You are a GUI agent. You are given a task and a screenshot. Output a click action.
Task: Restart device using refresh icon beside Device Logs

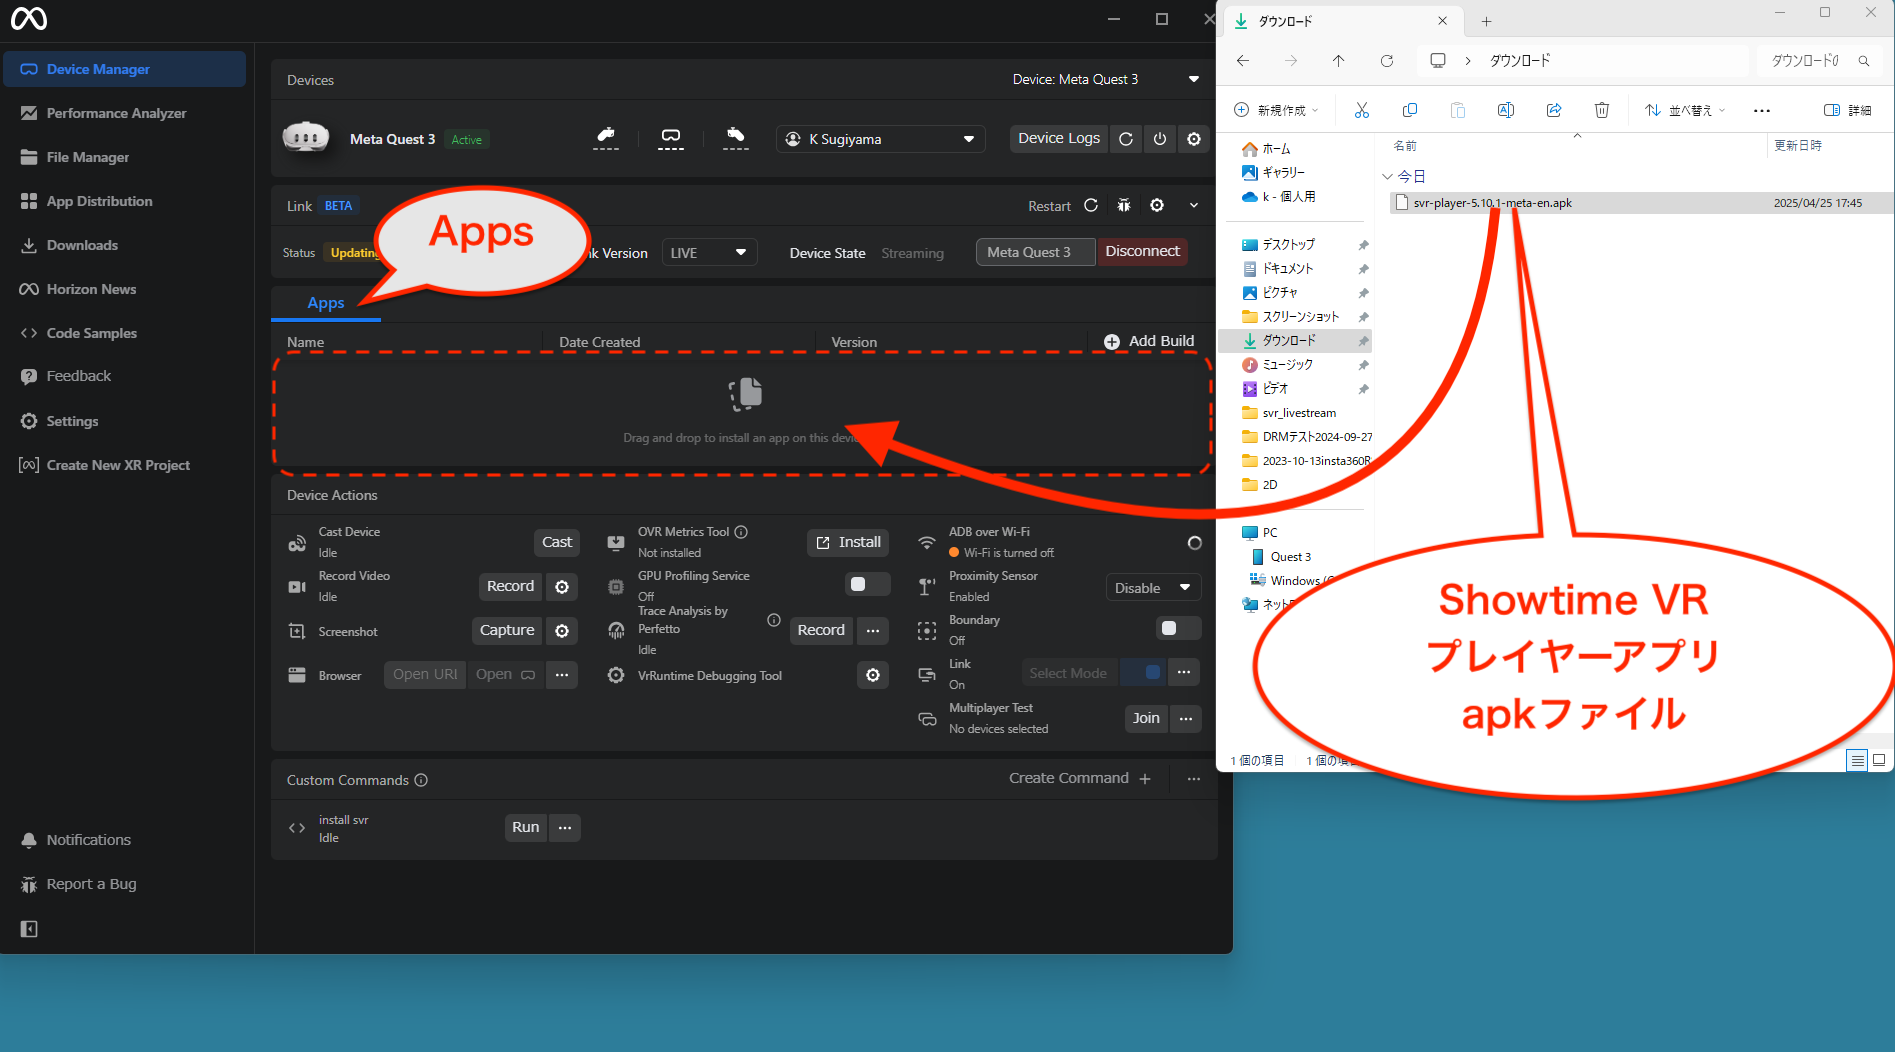[1126, 139]
